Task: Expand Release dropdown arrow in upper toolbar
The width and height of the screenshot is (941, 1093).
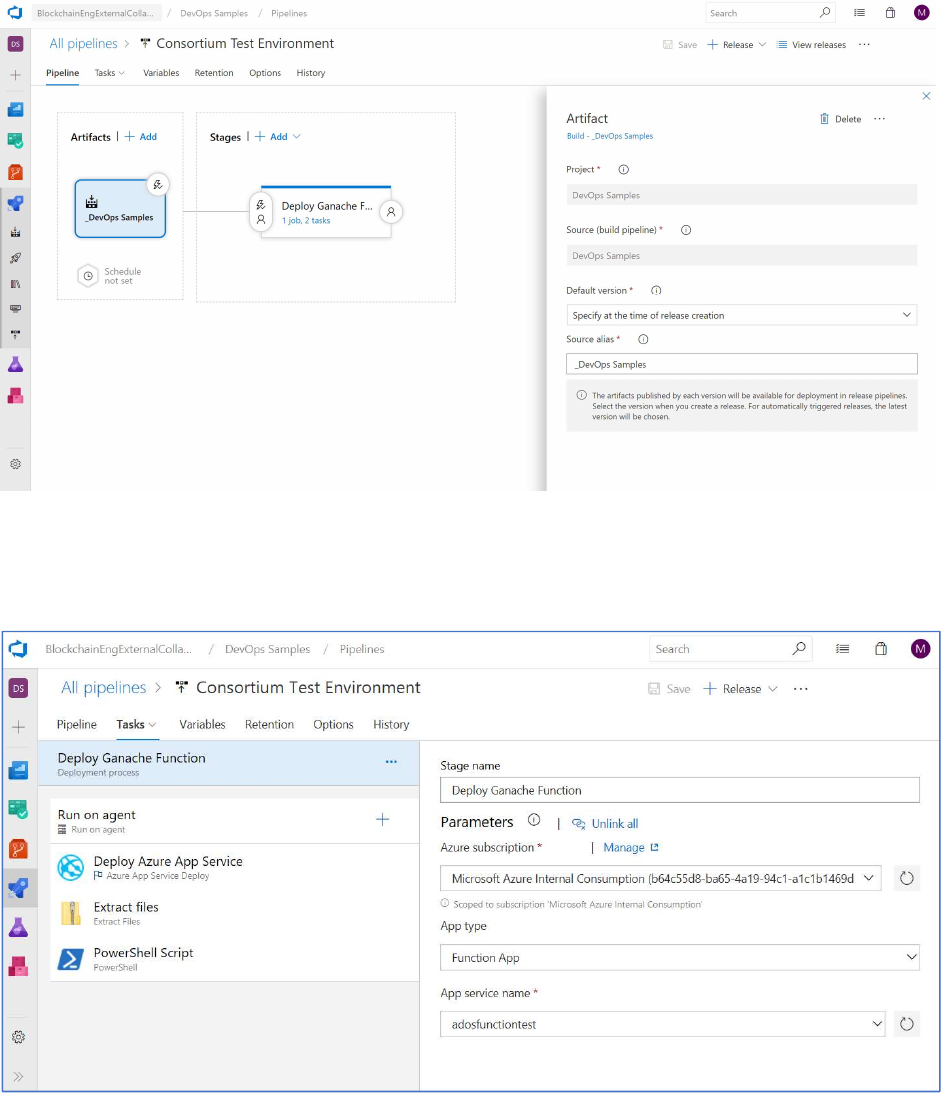Action: pyautogui.click(x=763, y=45)
